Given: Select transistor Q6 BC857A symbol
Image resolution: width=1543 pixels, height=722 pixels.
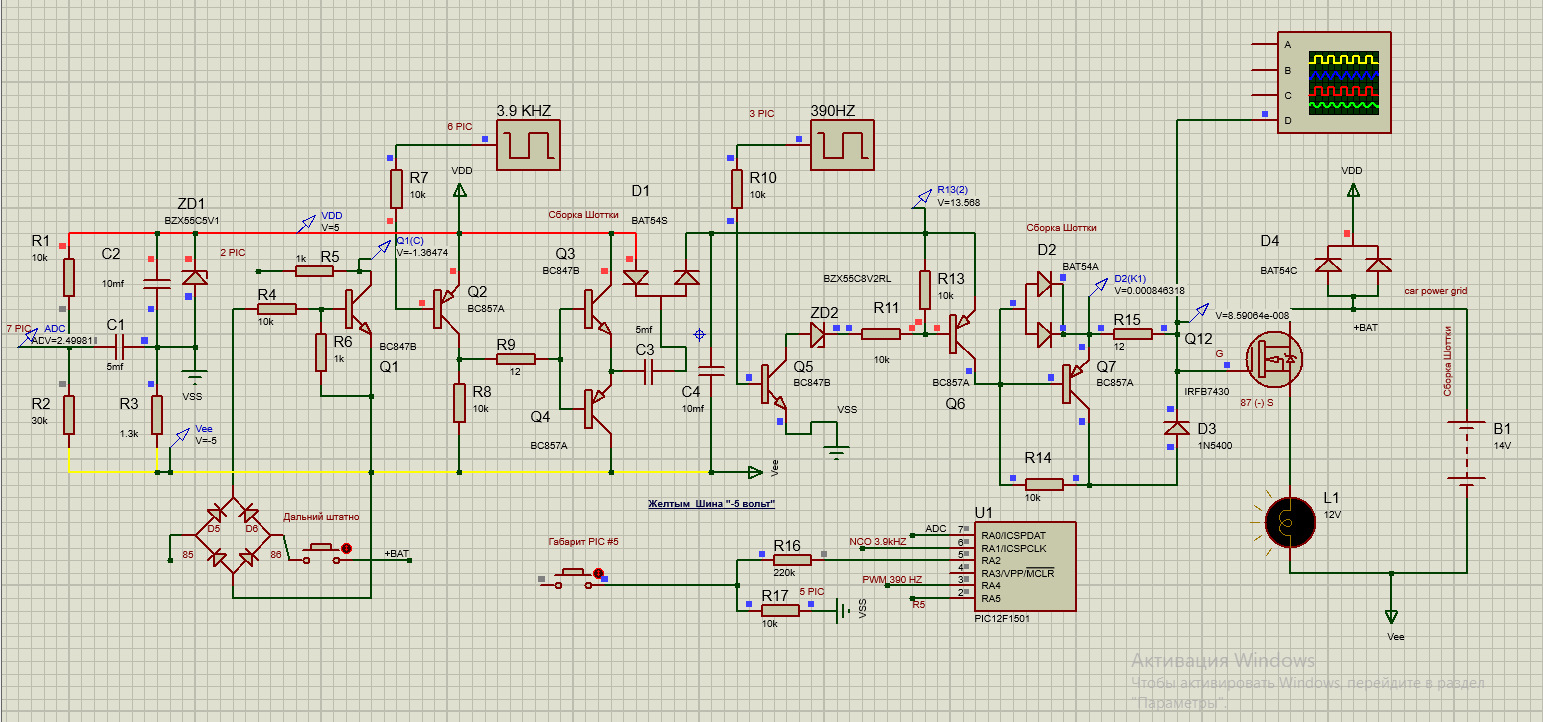Looking at the screenshot, I should pos(961,335).
